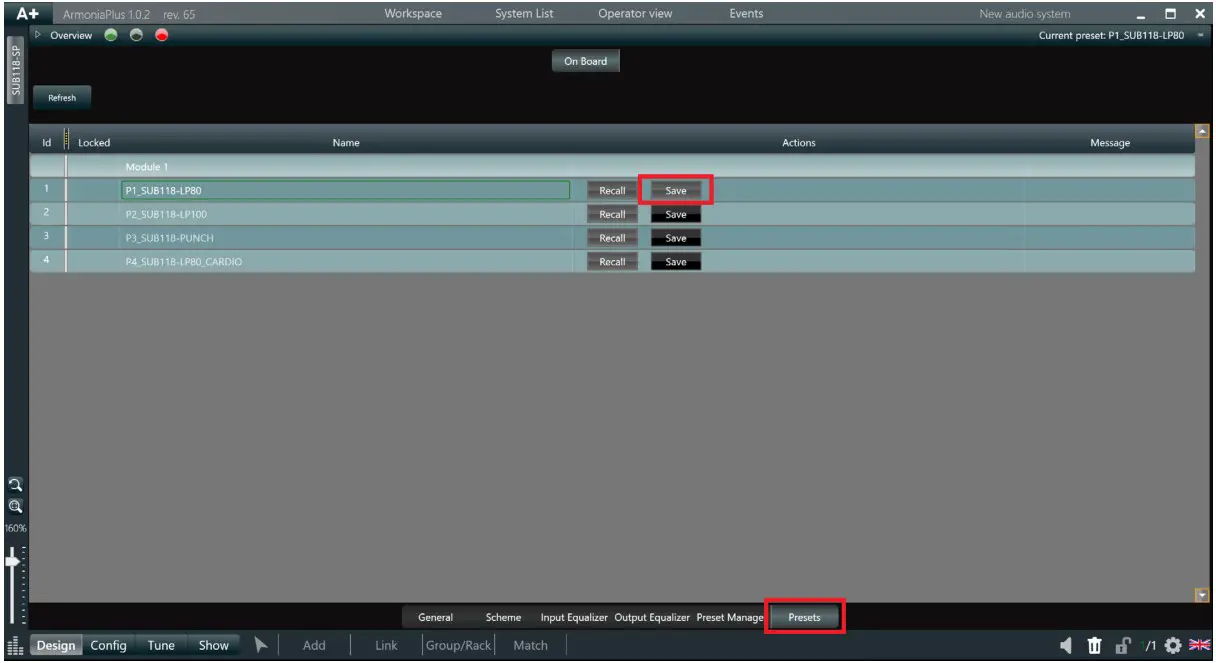Toggle the open padlock lock icon

(x=1124, y=645)
